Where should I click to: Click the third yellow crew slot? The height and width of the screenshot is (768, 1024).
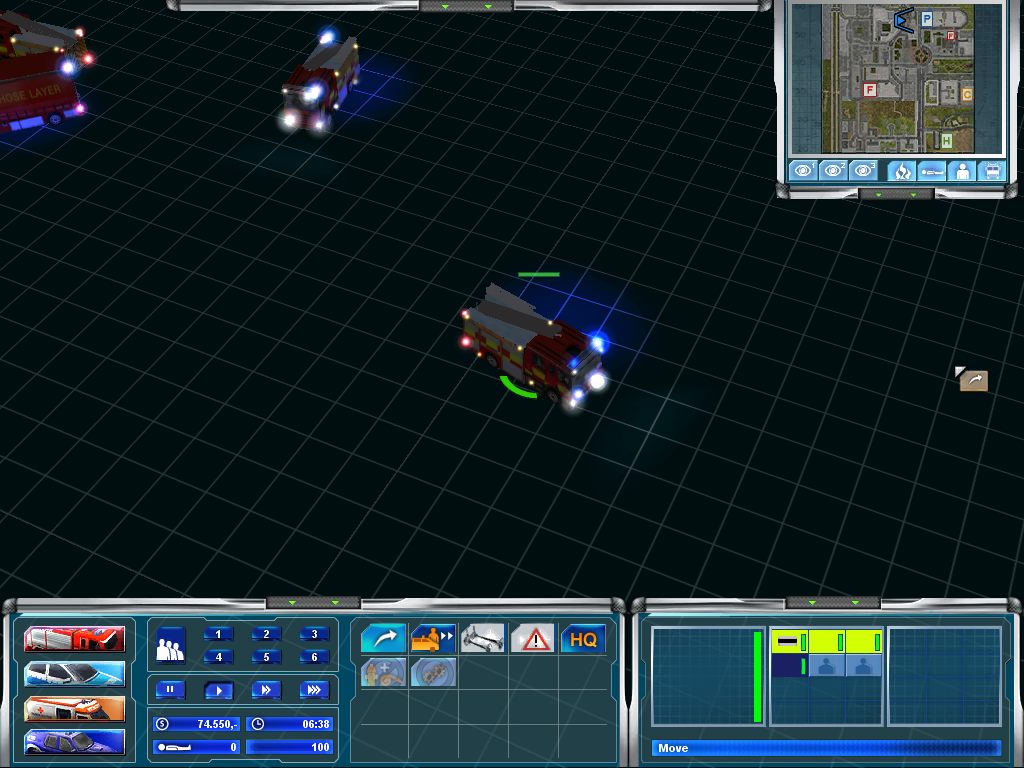pyautogui.click(x=864, y=641)
